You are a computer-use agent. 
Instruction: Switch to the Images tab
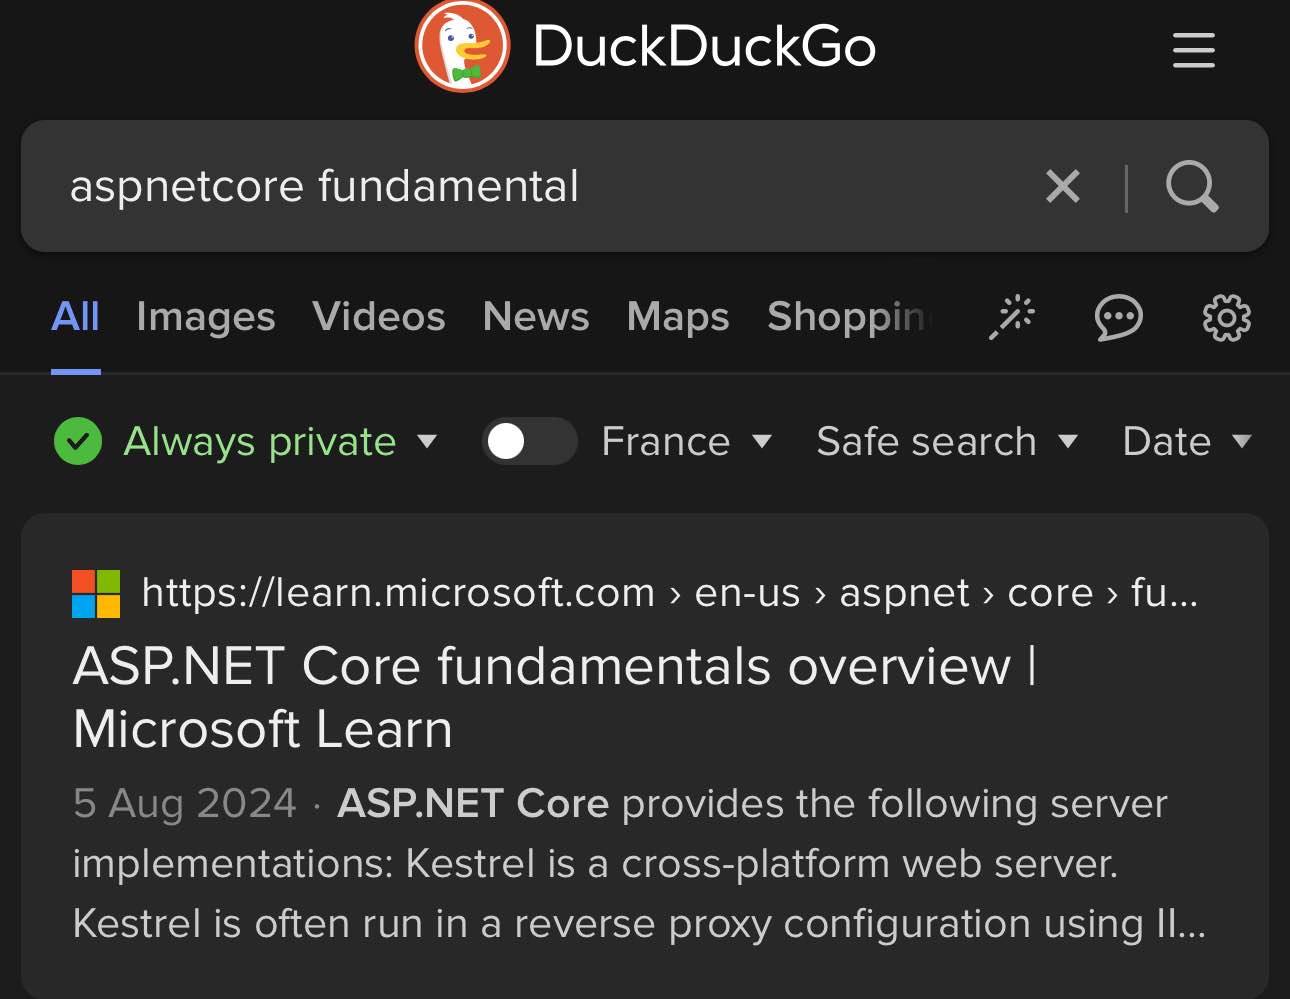pyautogui.click(x=205, y=317)
